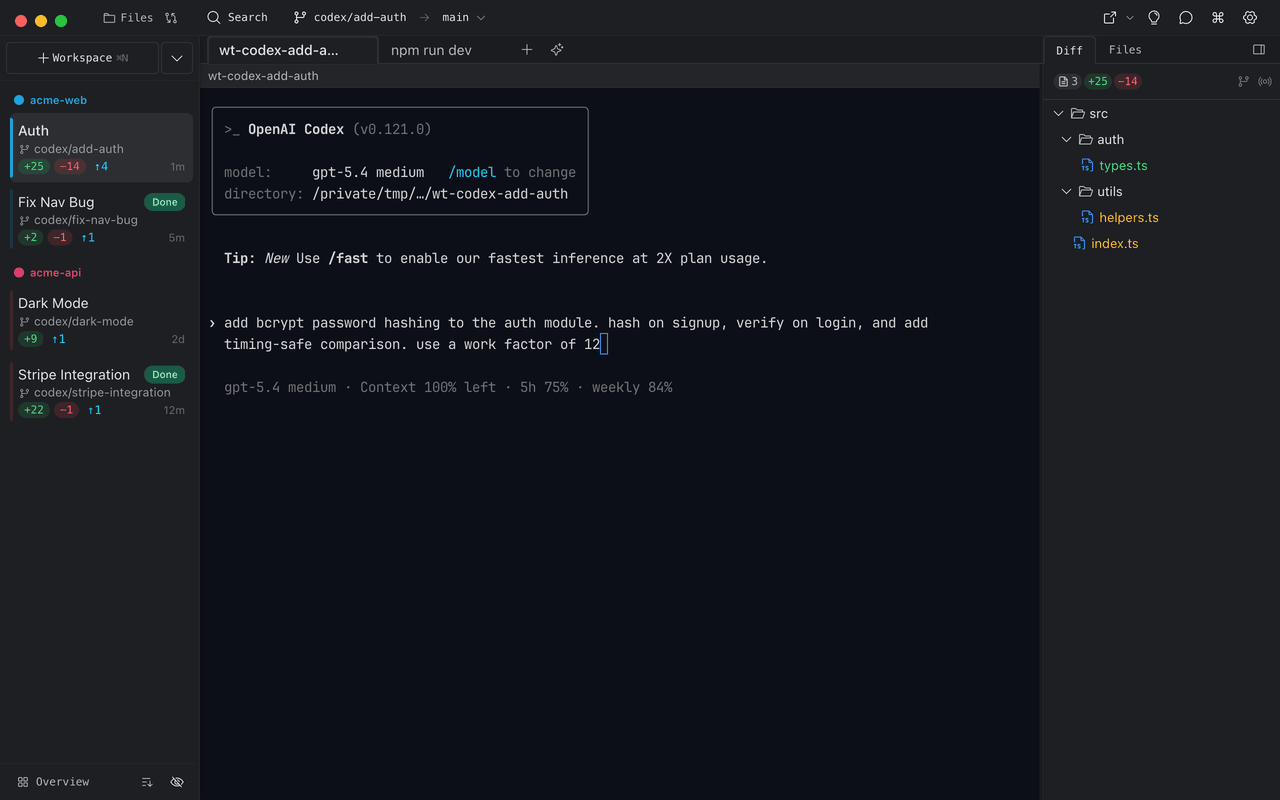1280x800 pixels.
Task: Open the Dark Mode workspace
Action: [x=101, y=320]
